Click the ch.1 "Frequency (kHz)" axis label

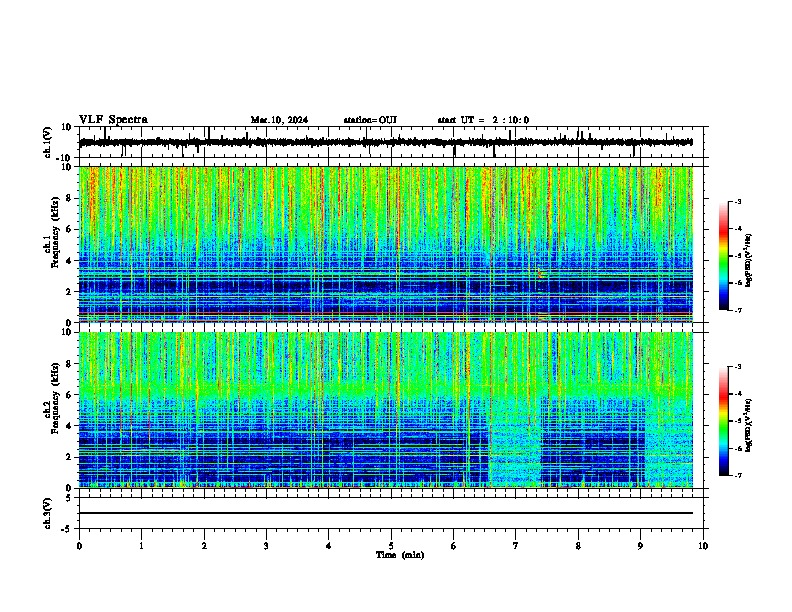point(56,233)
